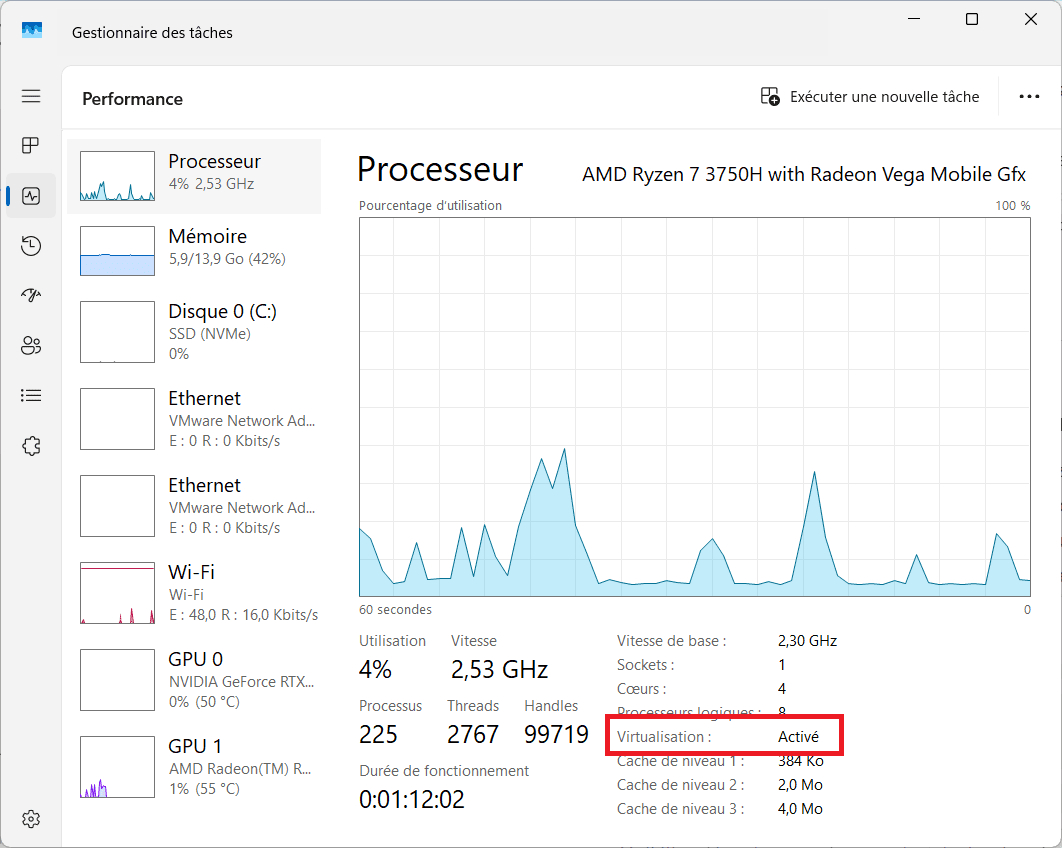
Task: Click the Virtualisation value 'Activé'
Action: 798,737
